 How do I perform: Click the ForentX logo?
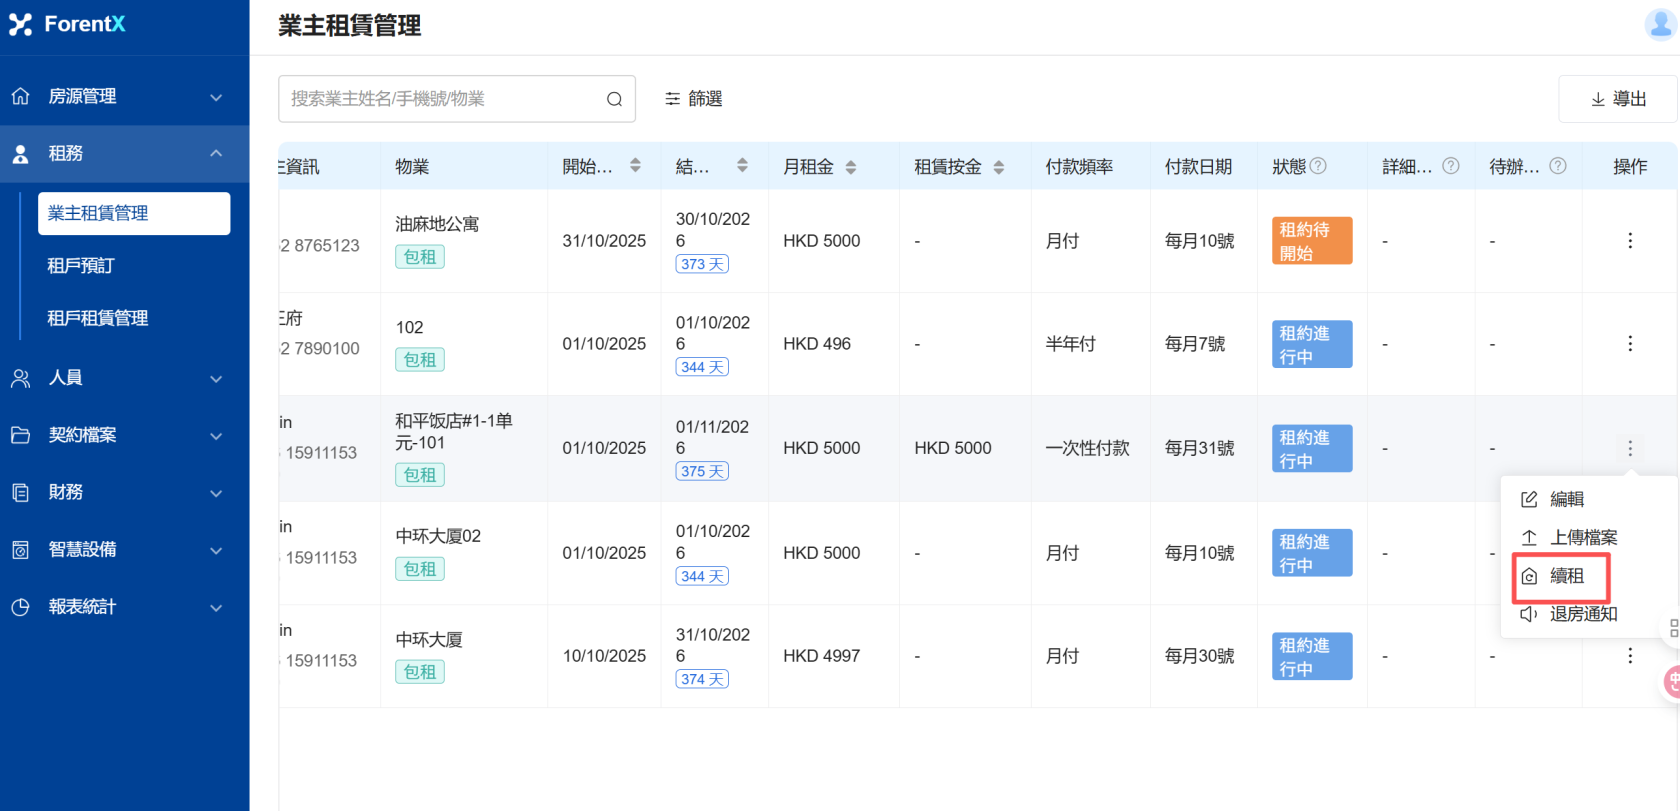pos(68,24)
